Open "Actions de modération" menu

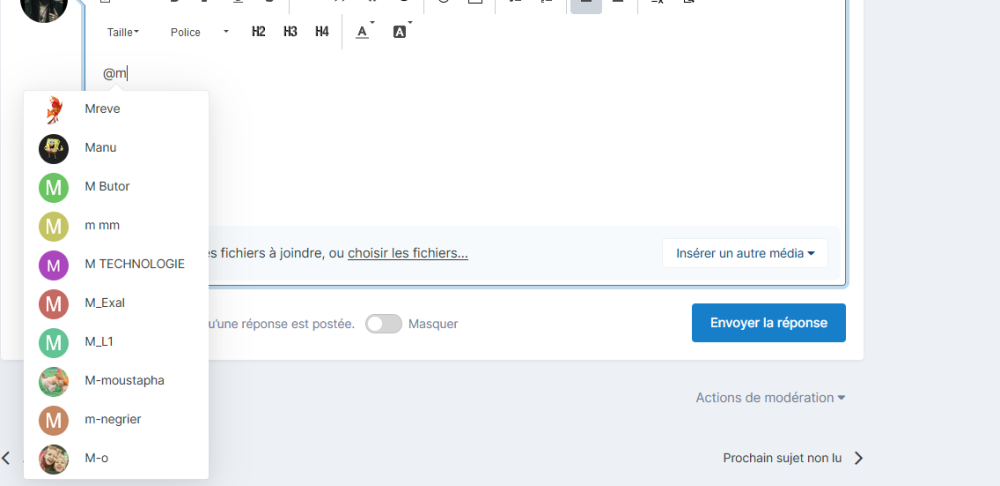tap(770, 398)
